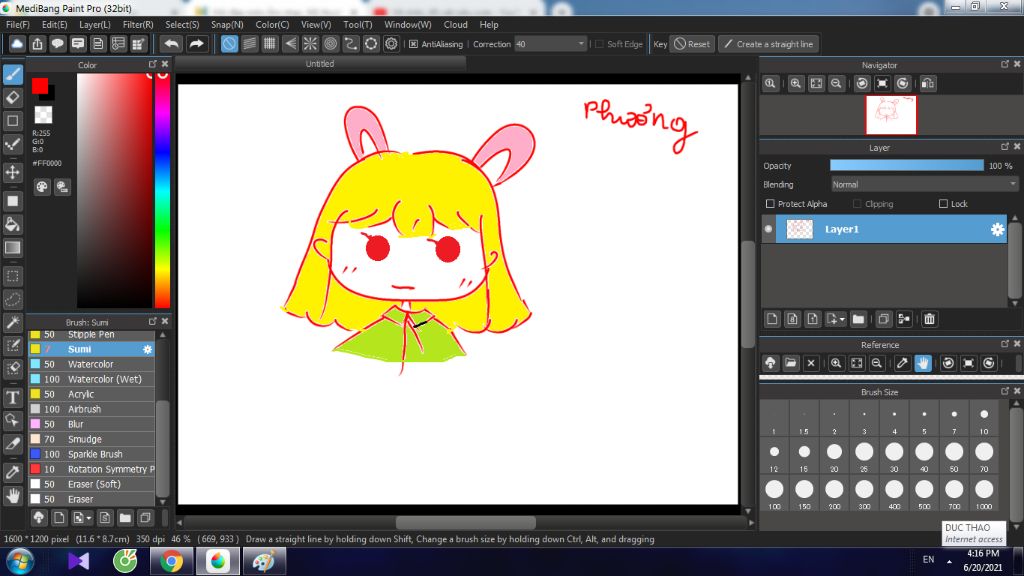
Task: Choose brush size 100 circle
Action: click(774, 489)
